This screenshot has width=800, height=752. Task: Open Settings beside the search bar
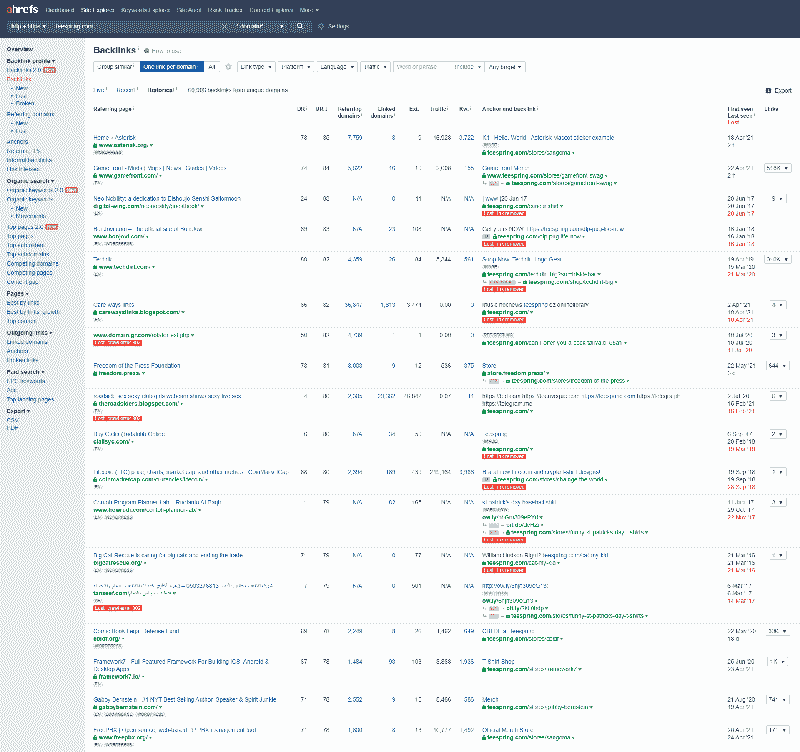pos(334,26)
